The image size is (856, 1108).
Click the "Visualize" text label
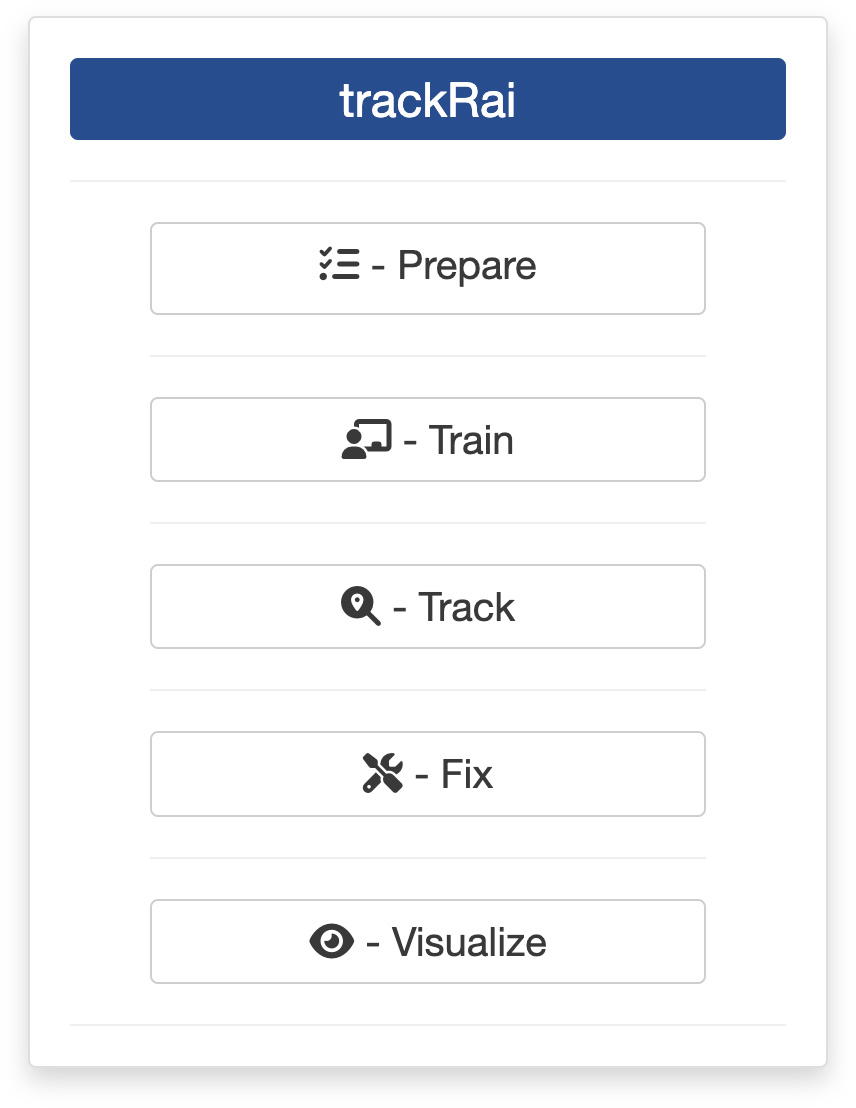(469, 942)
